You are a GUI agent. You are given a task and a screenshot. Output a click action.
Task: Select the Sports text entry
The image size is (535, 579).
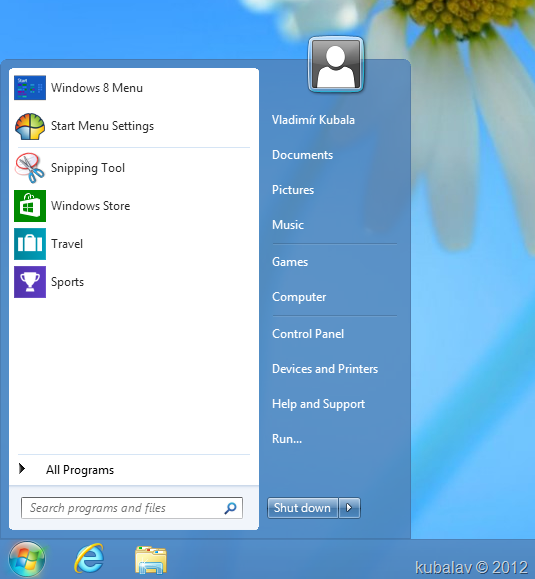click(67, 282)
